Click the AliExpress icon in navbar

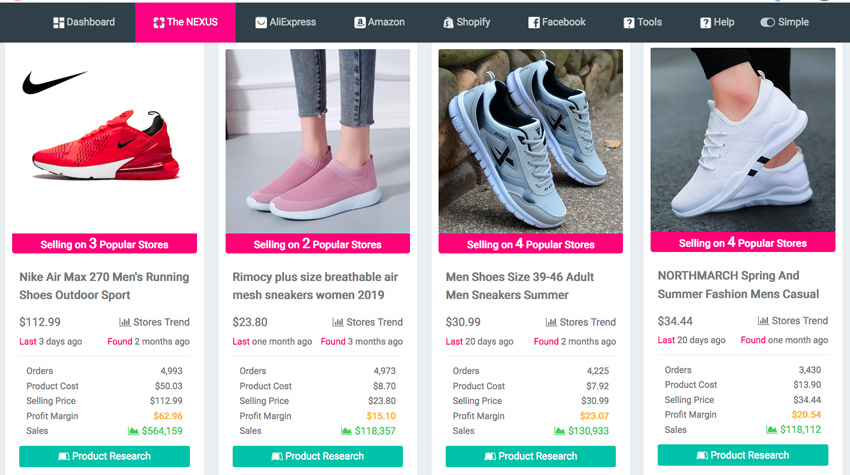(261, 22)
